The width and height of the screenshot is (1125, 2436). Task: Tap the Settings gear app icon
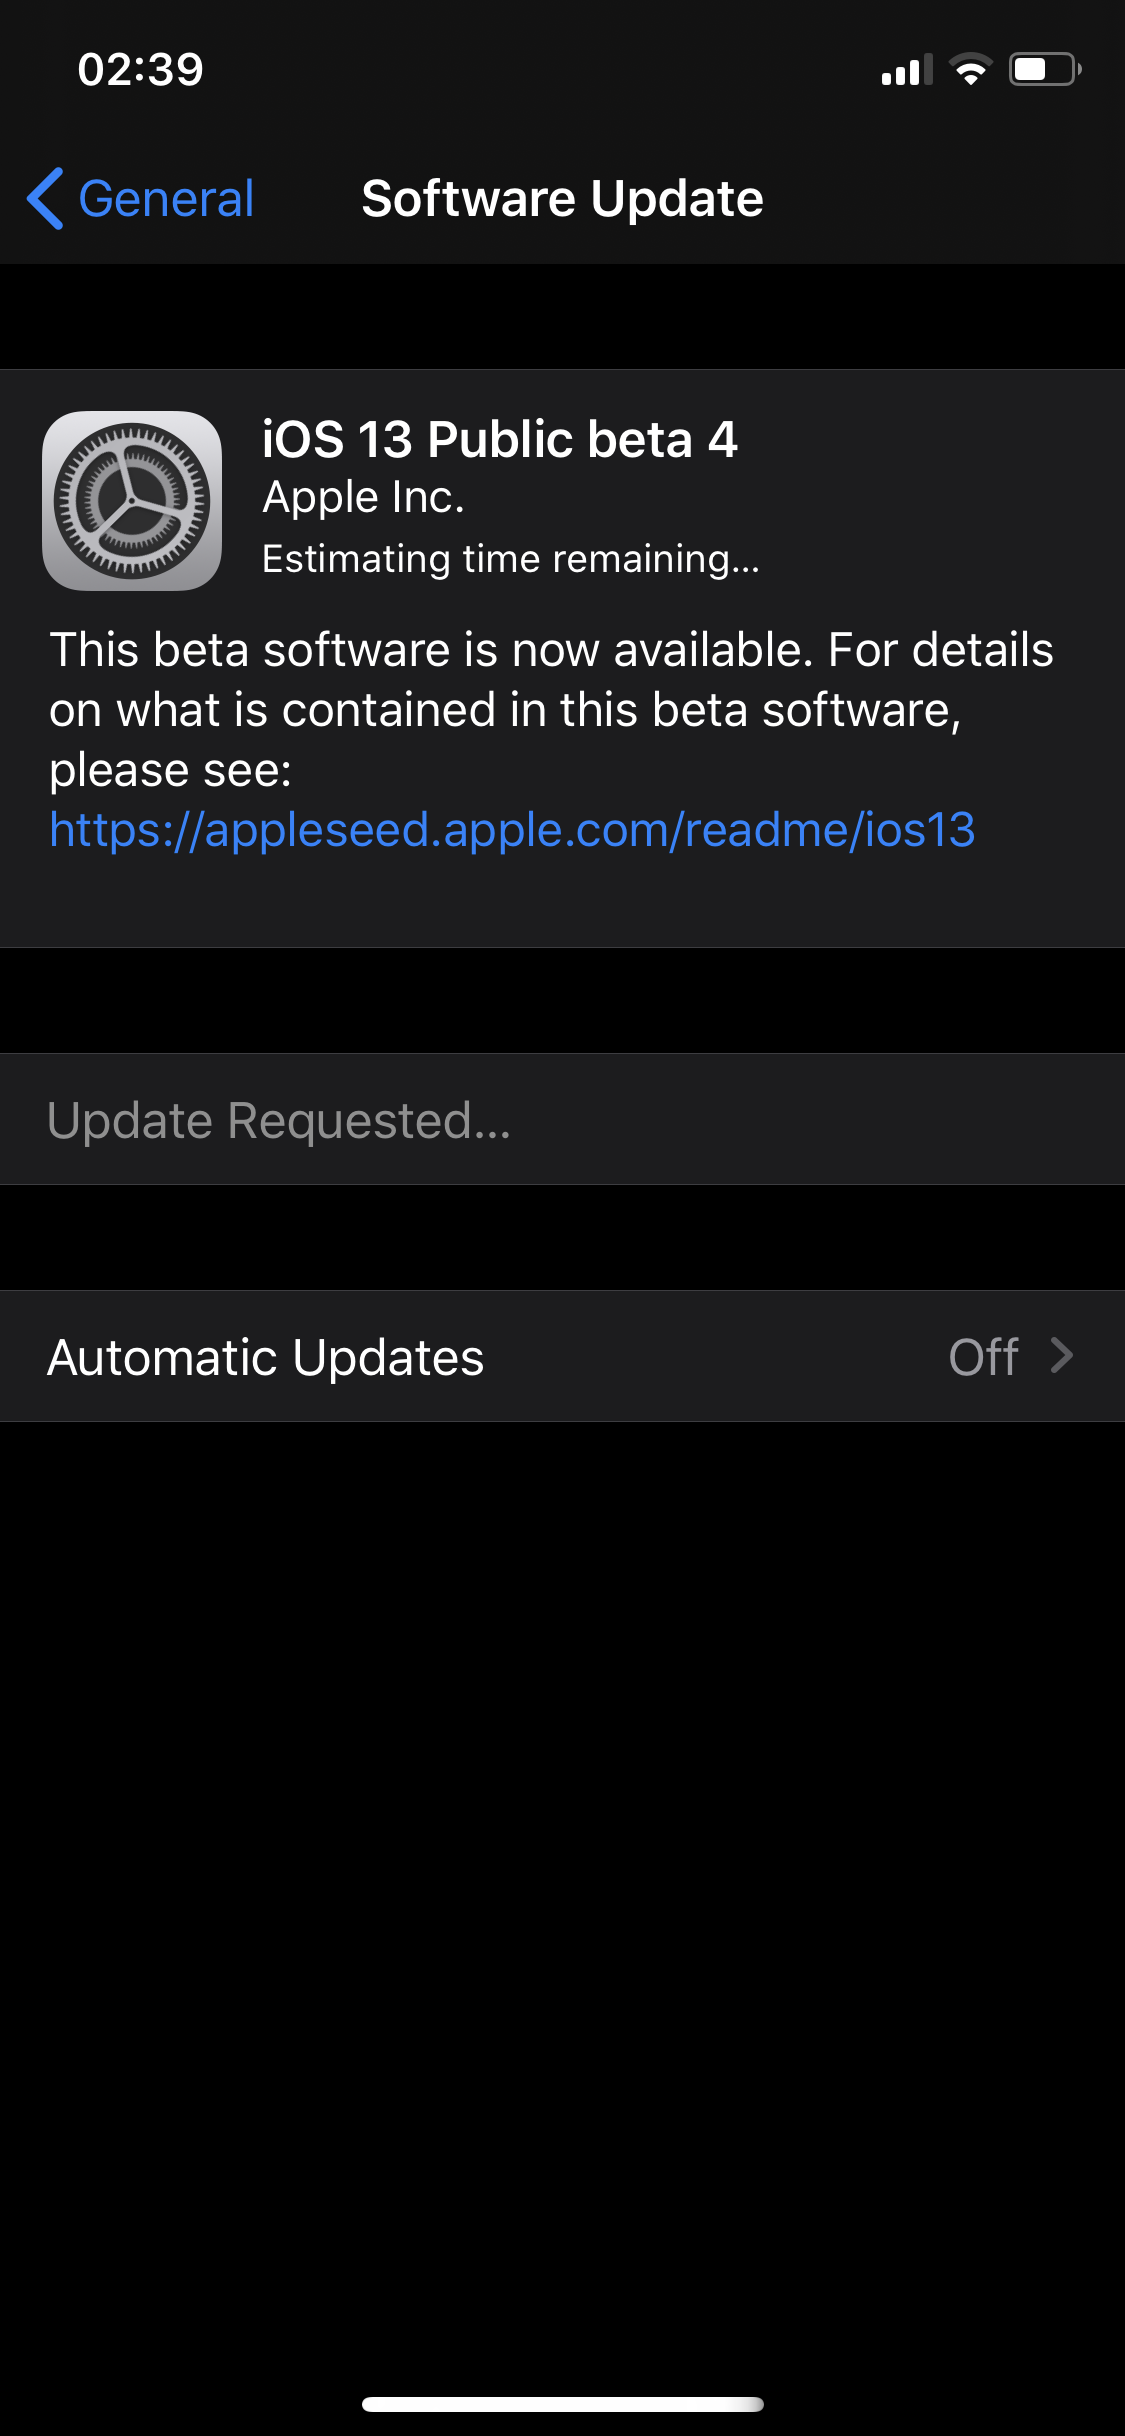tap(132, 501)
